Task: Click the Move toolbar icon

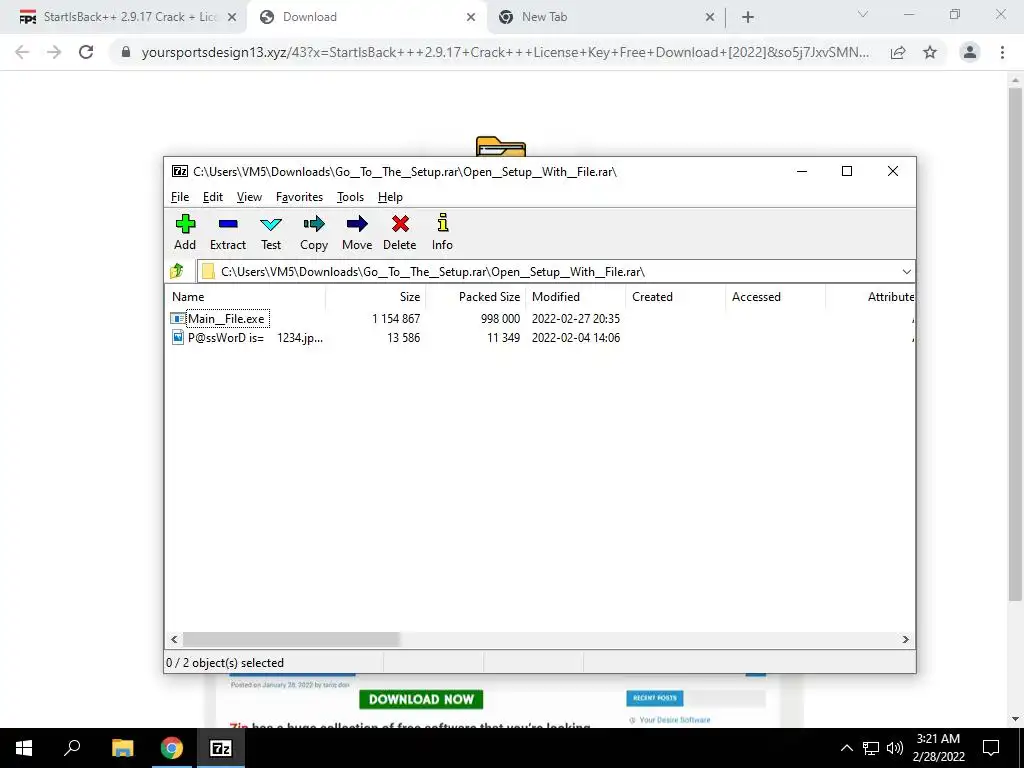Action: coord(357,224)
